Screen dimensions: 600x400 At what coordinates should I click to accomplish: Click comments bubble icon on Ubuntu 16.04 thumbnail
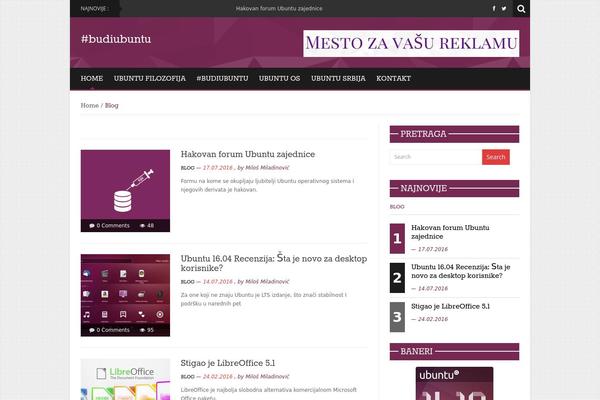point(92,330)
